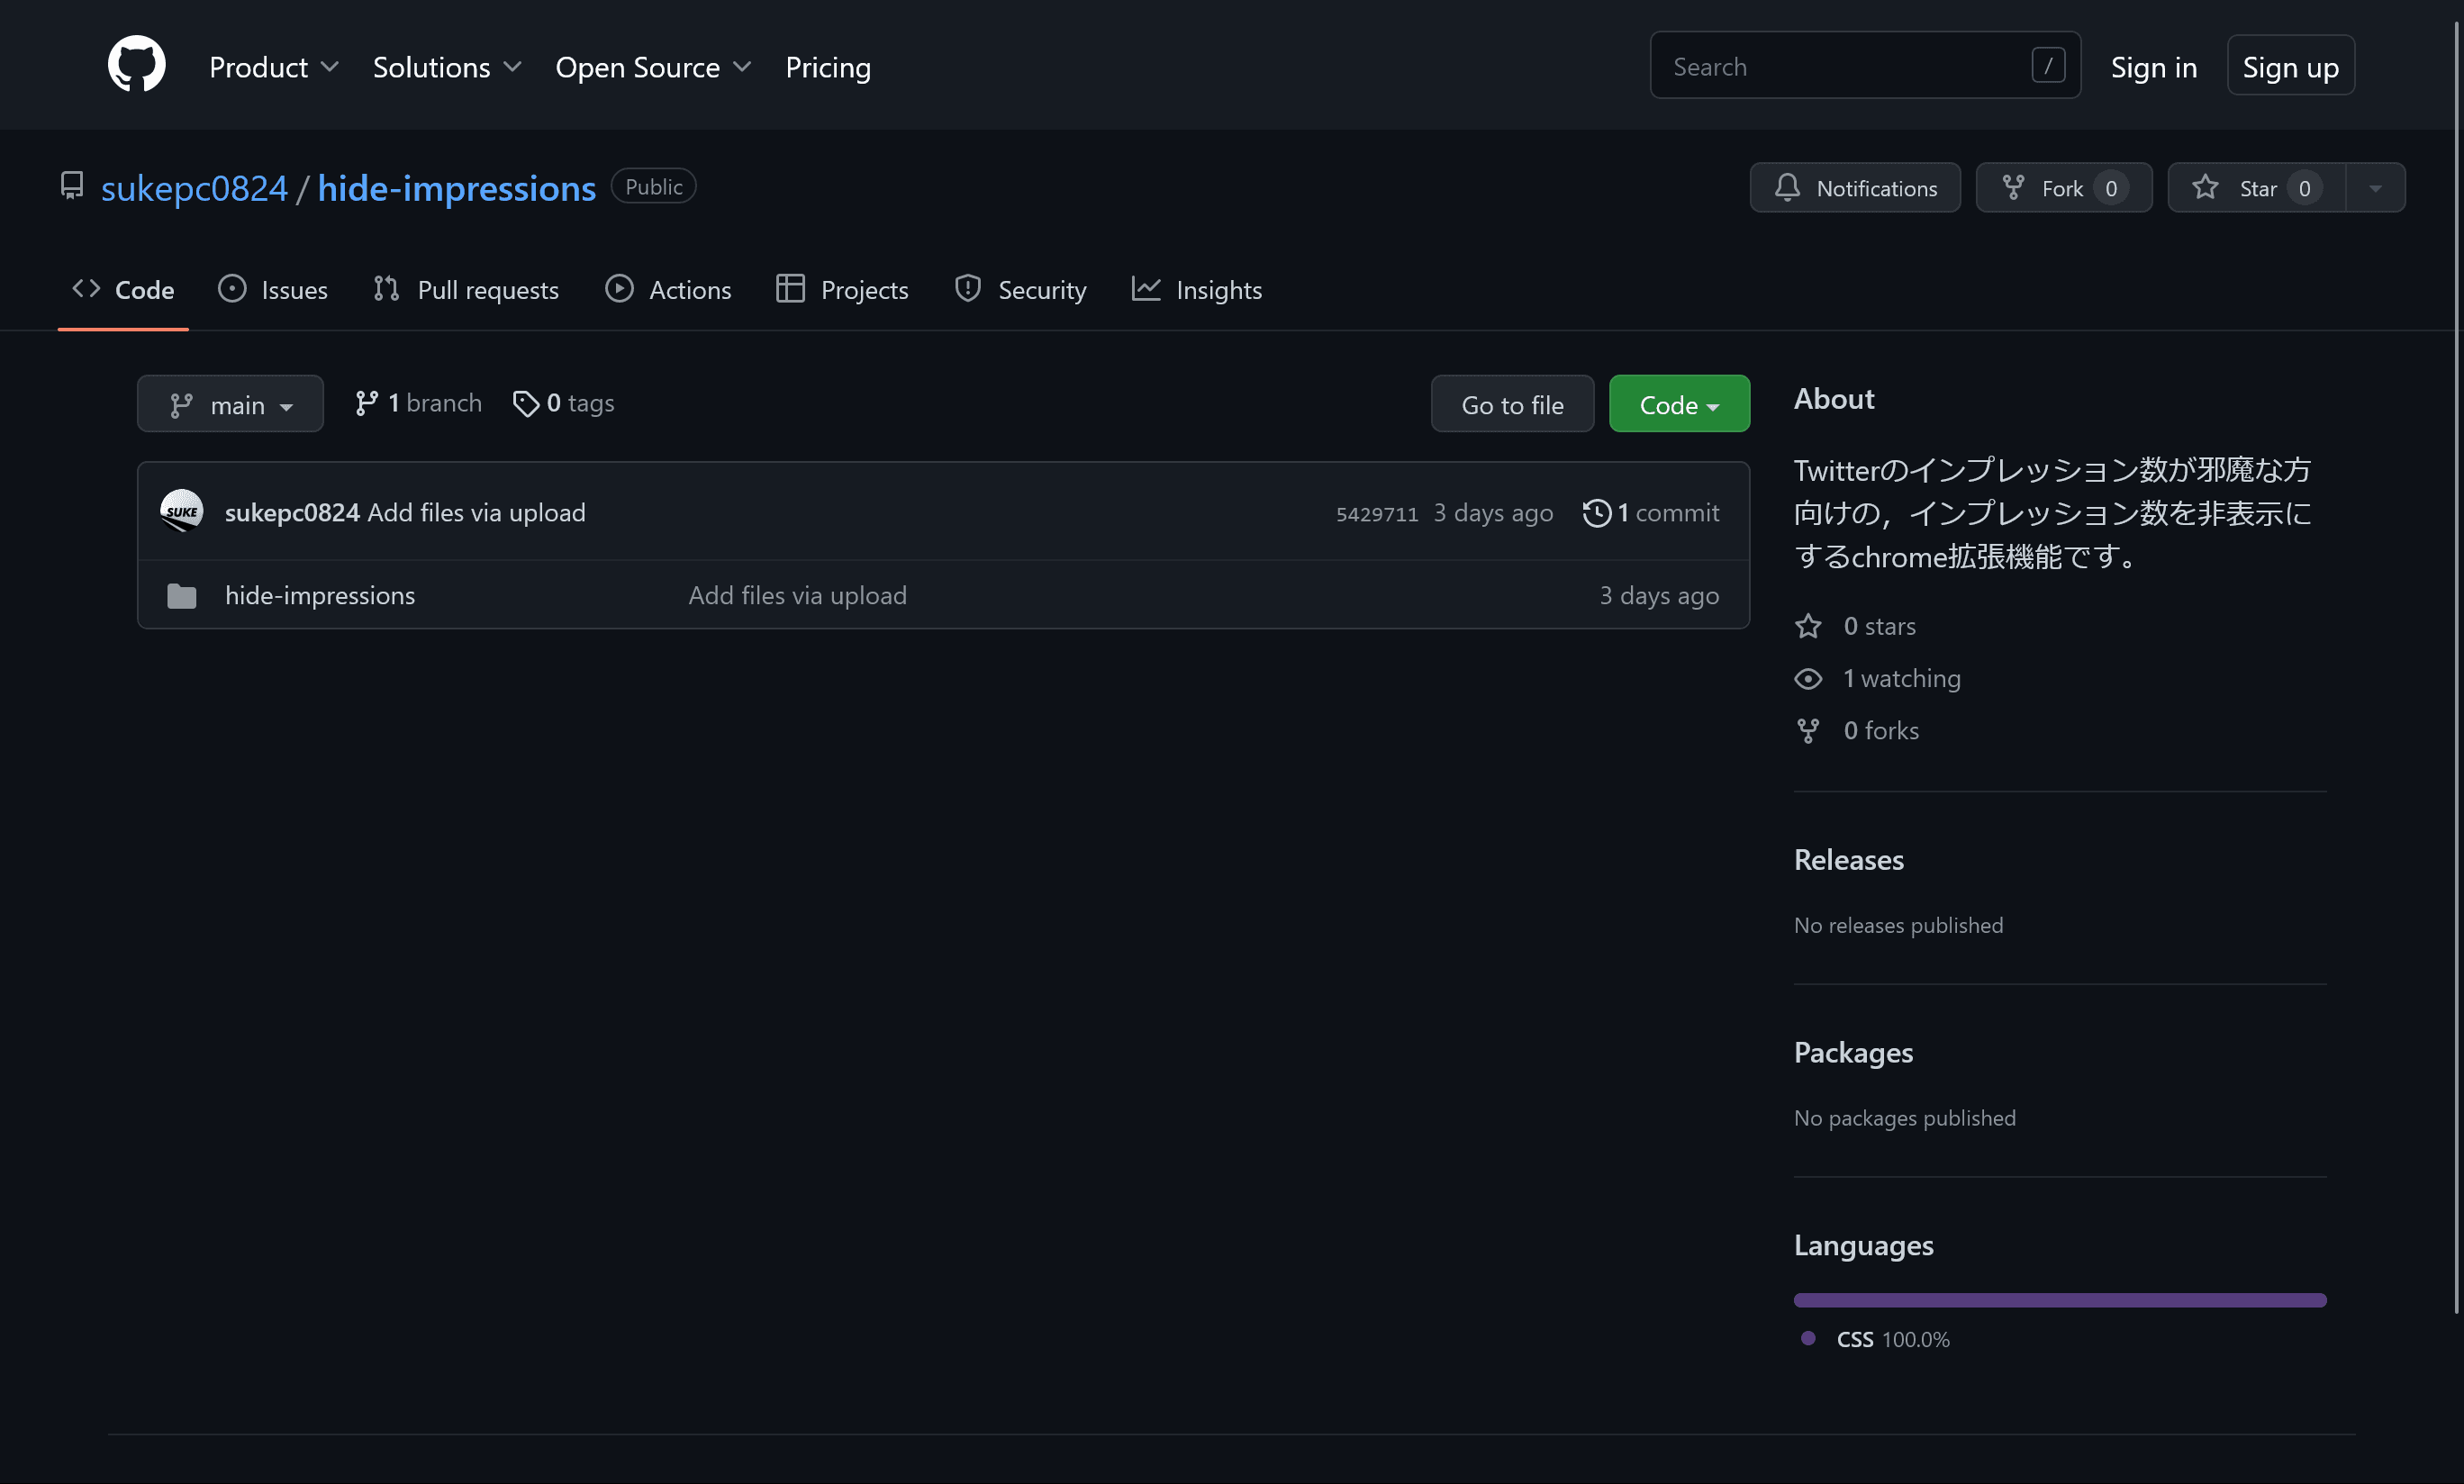The width and height of the screenshot is (2464, 1484).
Task: Expand the Solutions menu
Action: (447, 67)
